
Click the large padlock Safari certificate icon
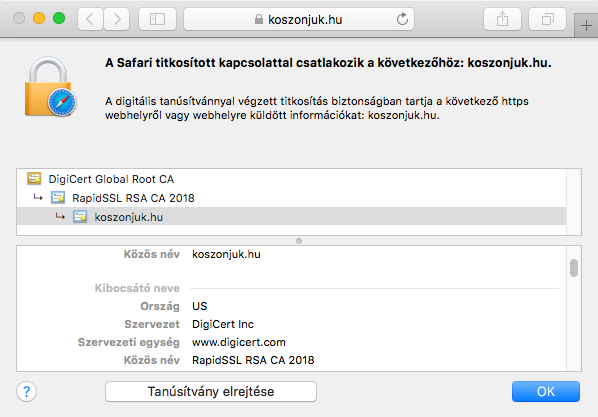50,87
